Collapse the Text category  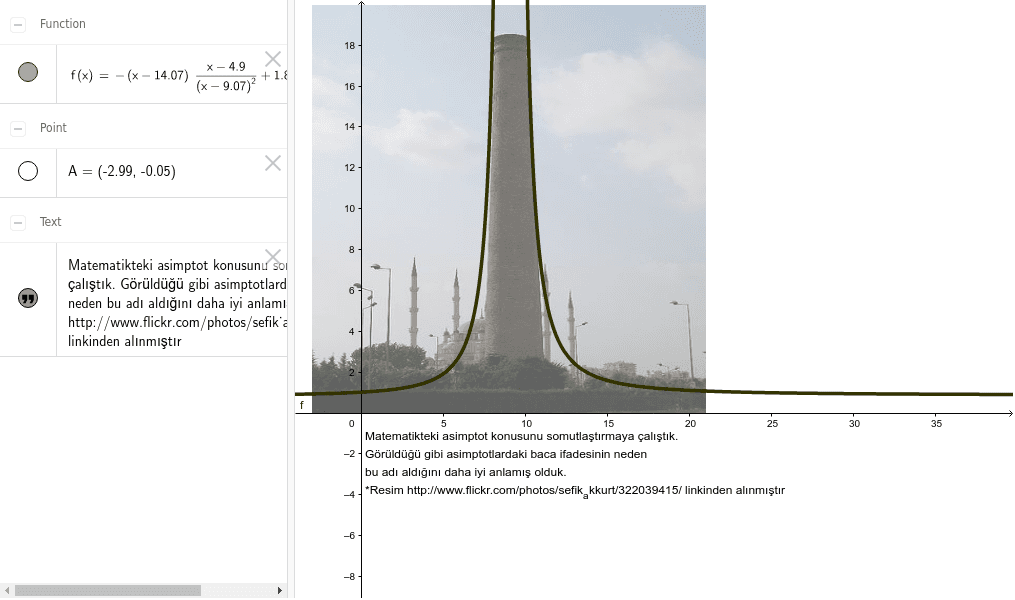(18, 223)
